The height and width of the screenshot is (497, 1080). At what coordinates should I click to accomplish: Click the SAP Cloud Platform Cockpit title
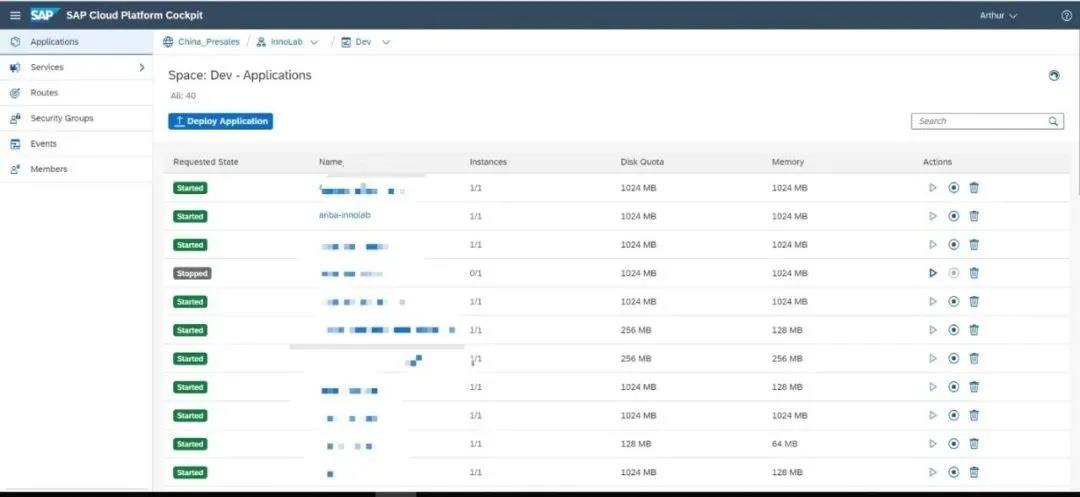pos(134,15)
